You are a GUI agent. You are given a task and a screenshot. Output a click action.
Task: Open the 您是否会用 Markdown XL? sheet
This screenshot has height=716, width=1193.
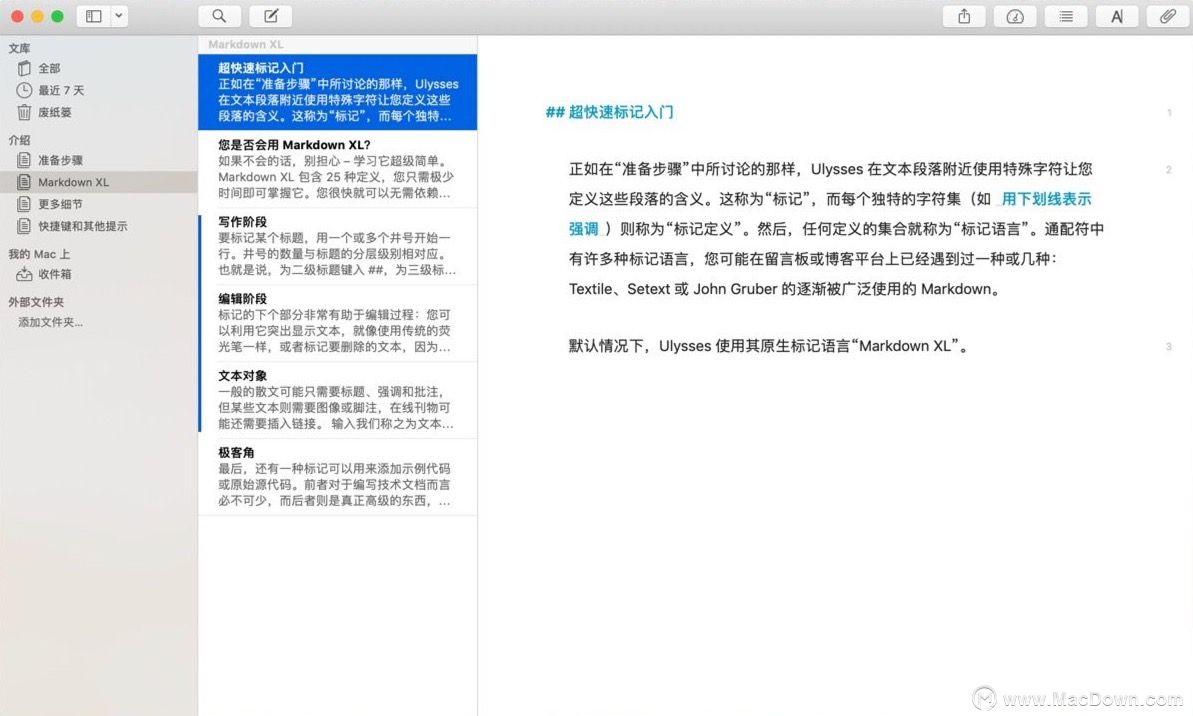pos(338,169)
